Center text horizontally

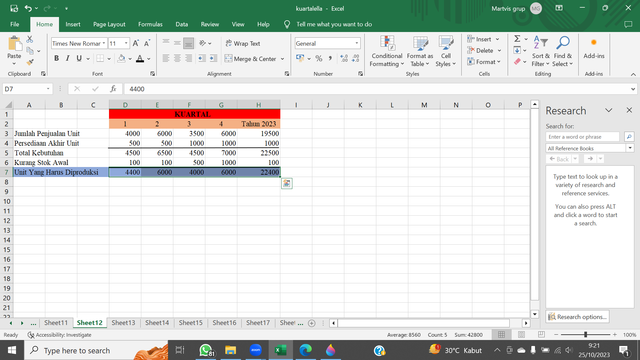(x=177, y=58)
